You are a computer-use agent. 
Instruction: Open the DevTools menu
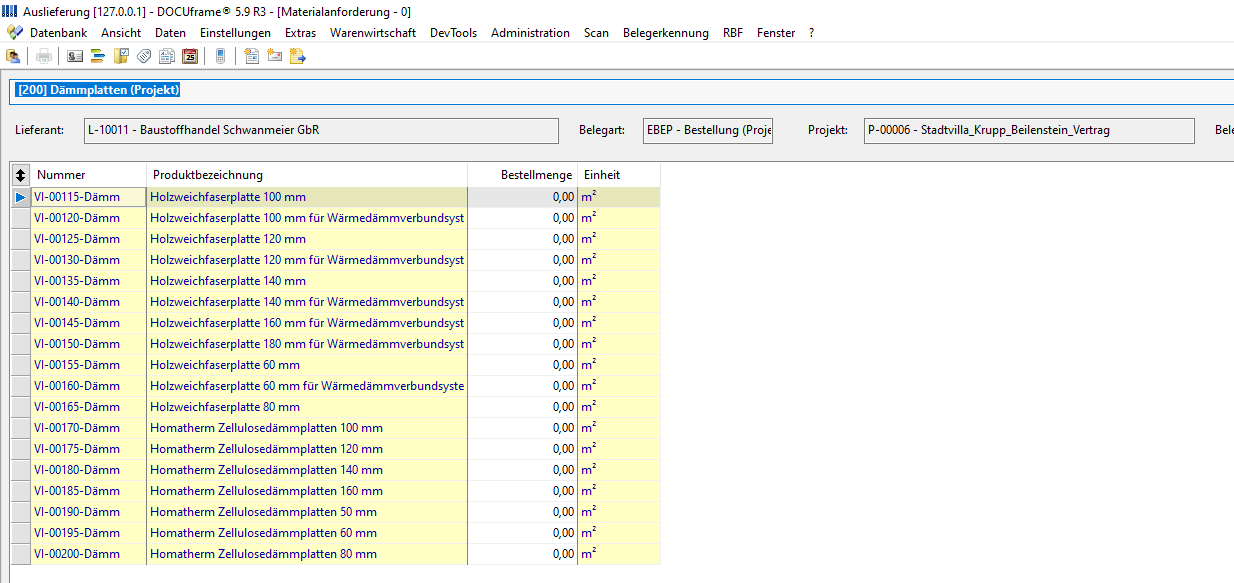pos(454,33)
